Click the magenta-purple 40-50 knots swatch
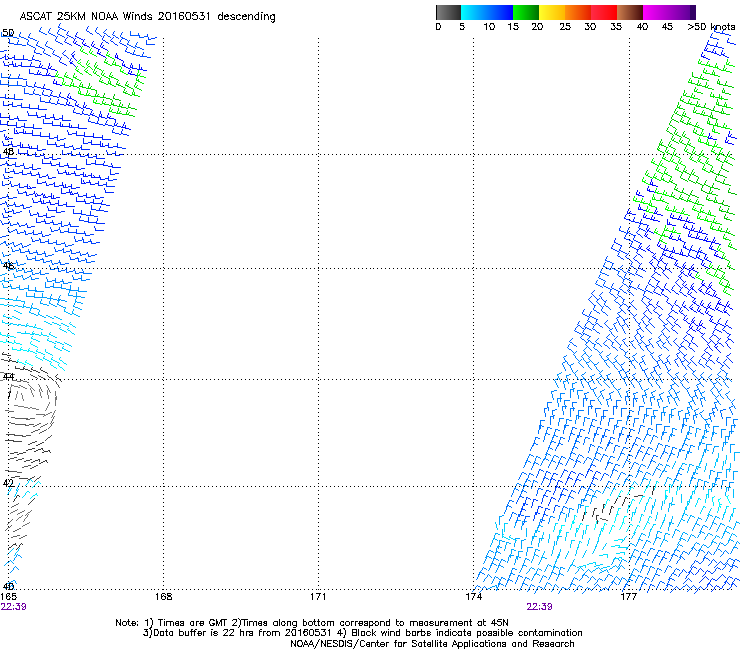This screenshot has height=650, width=740. pos(669,12)
